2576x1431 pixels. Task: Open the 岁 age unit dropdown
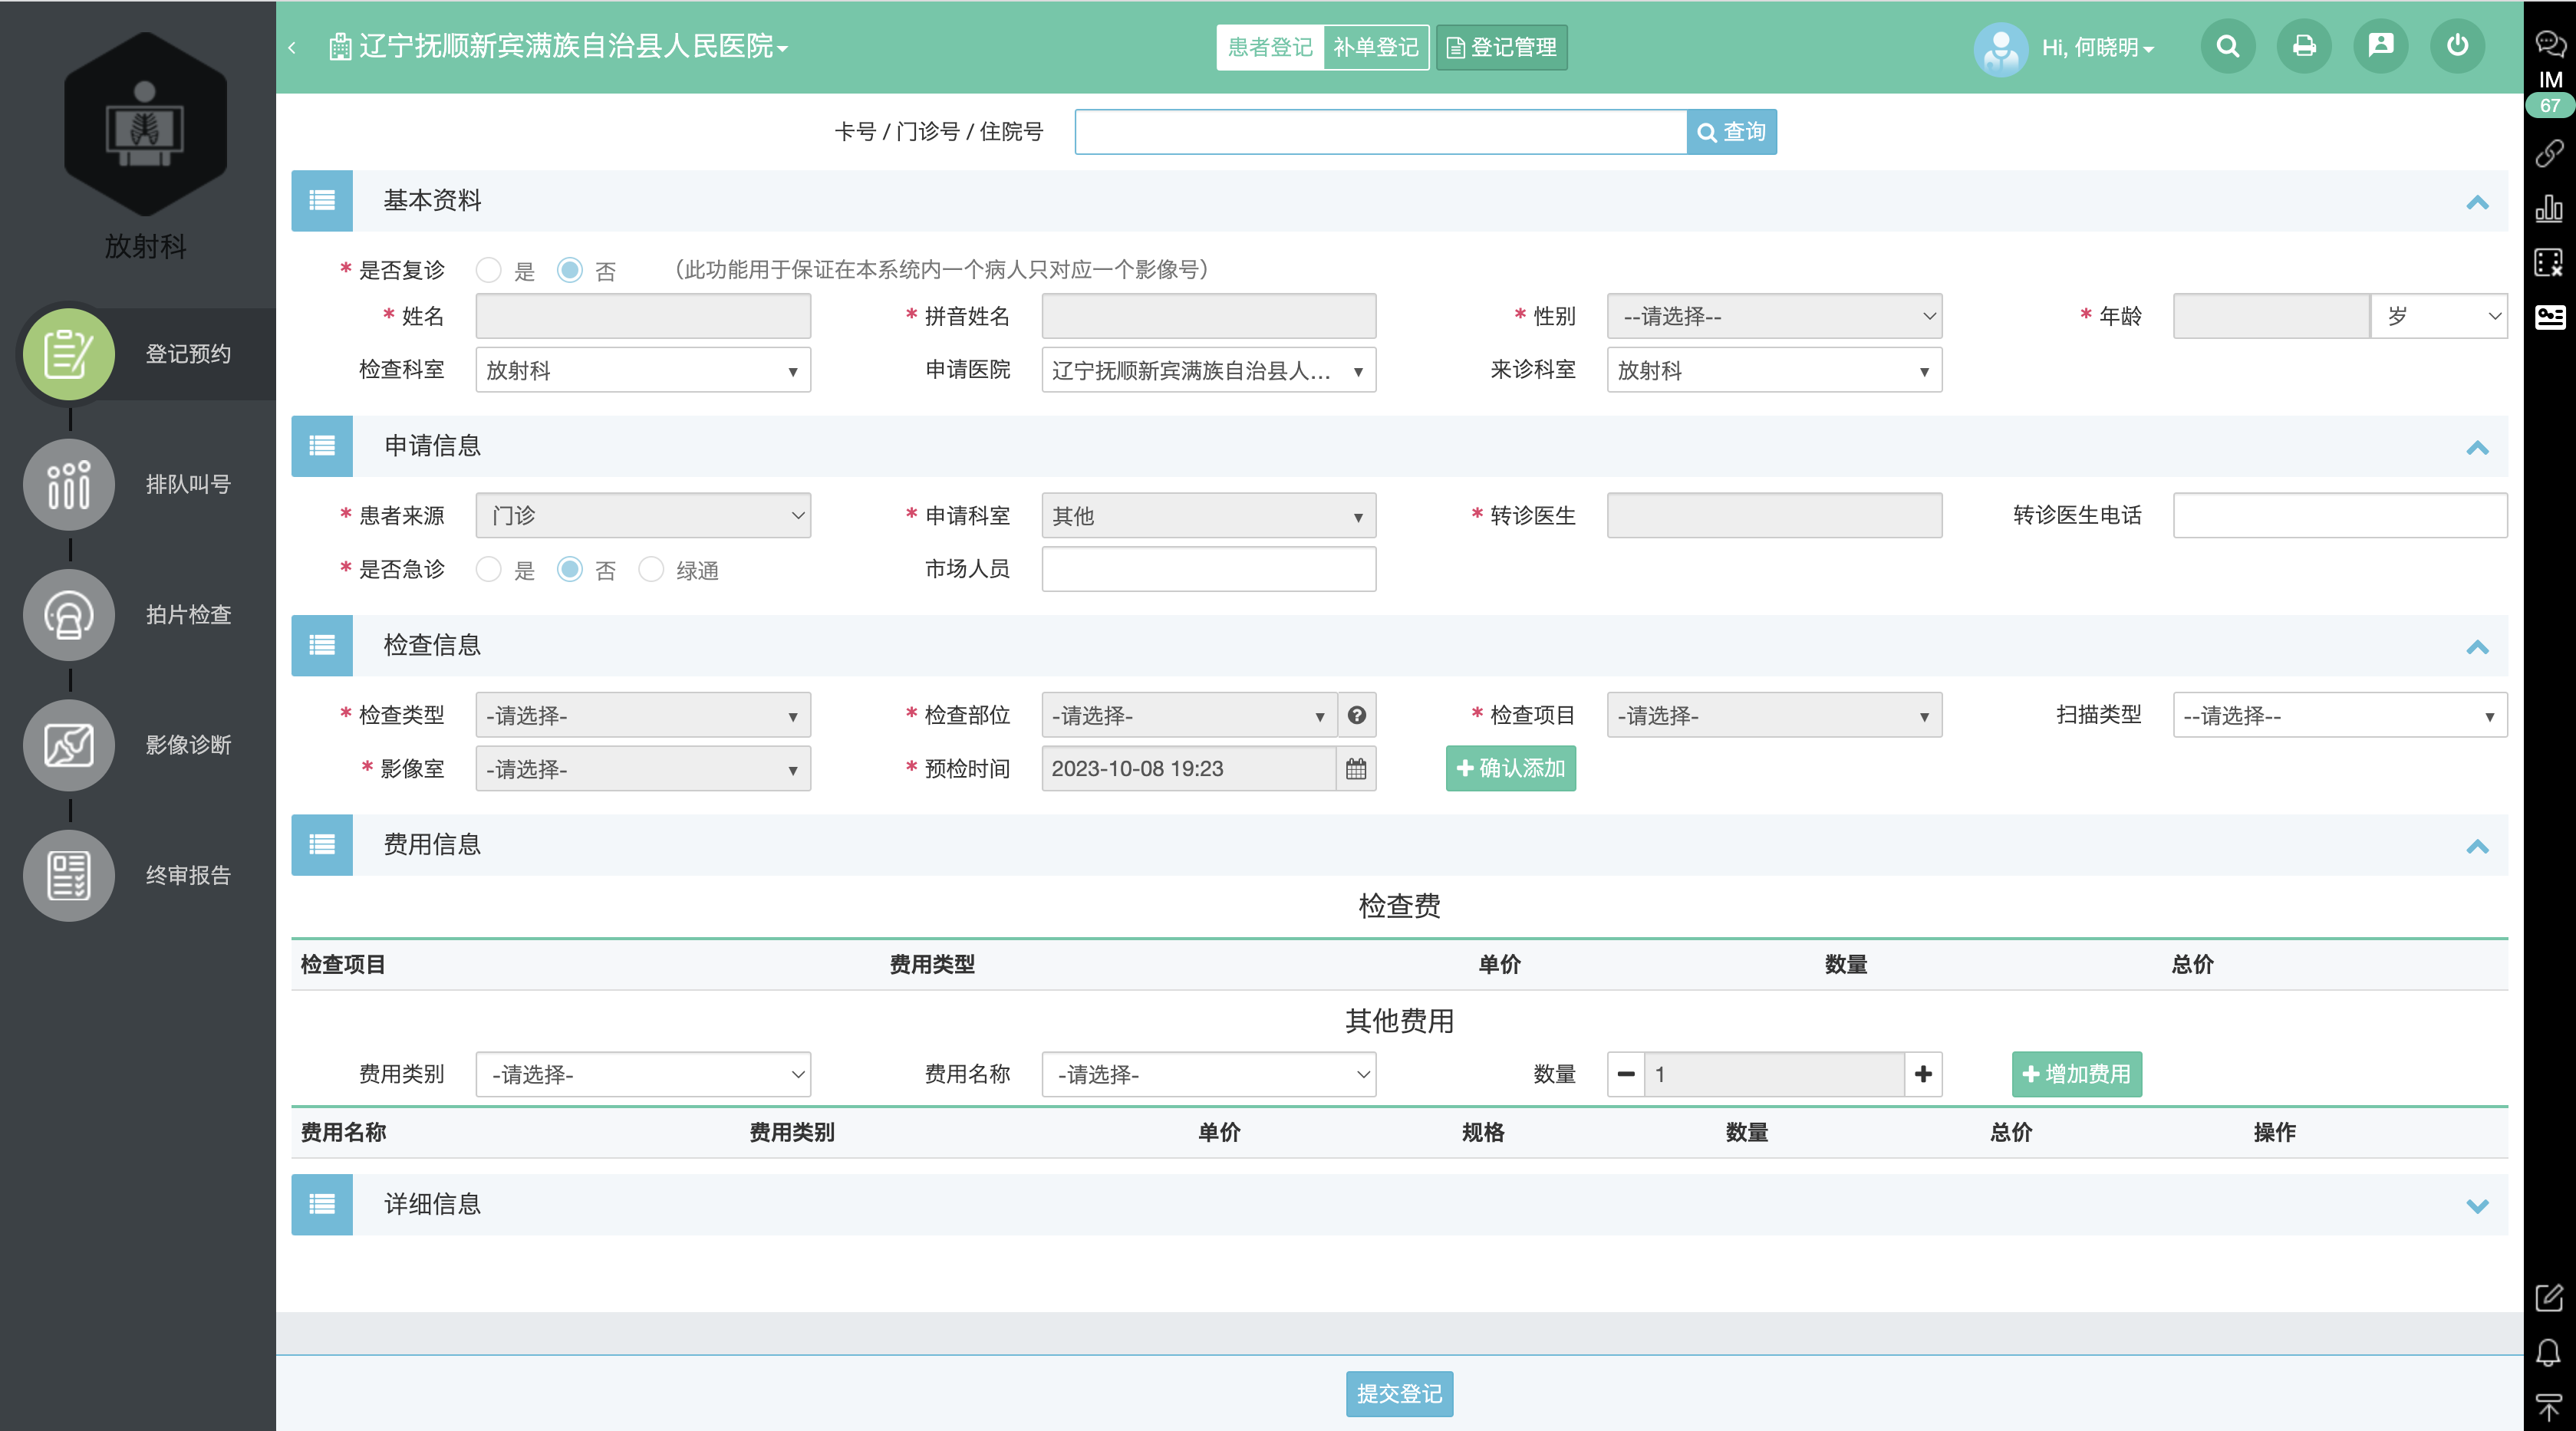tap(2439, 316)
